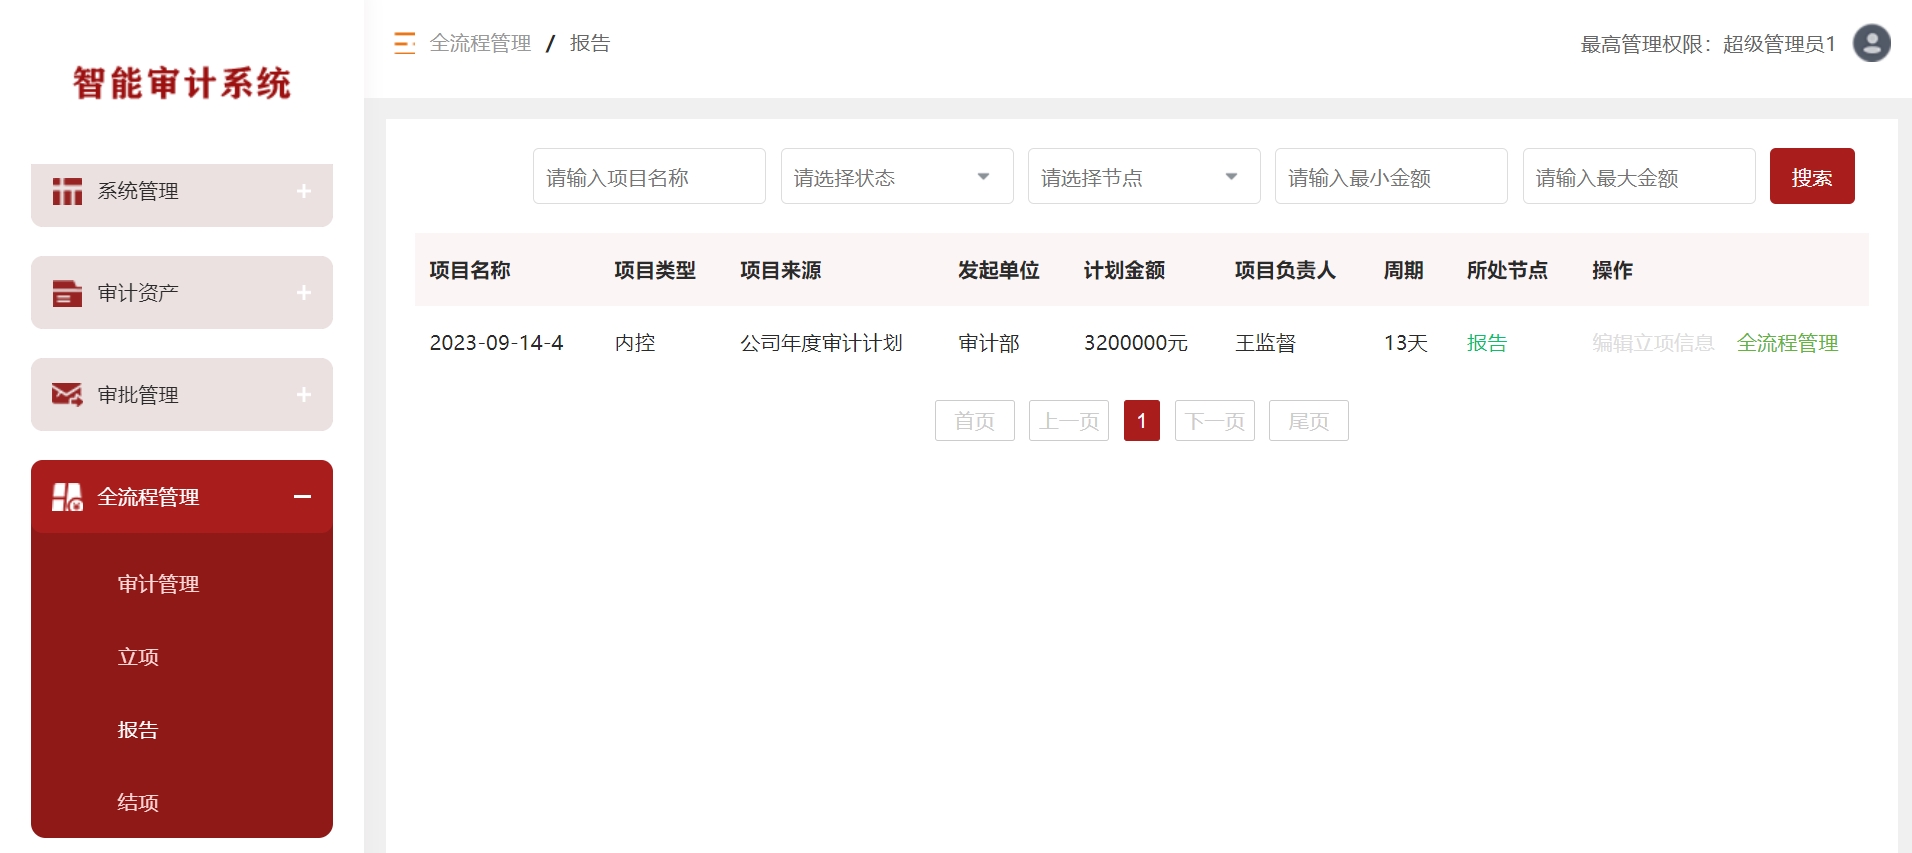The width and height of the screenshot is (1912, 853).
Task: Select 结项 in the sidebar submenu
Action: click(x=138, y=803)
